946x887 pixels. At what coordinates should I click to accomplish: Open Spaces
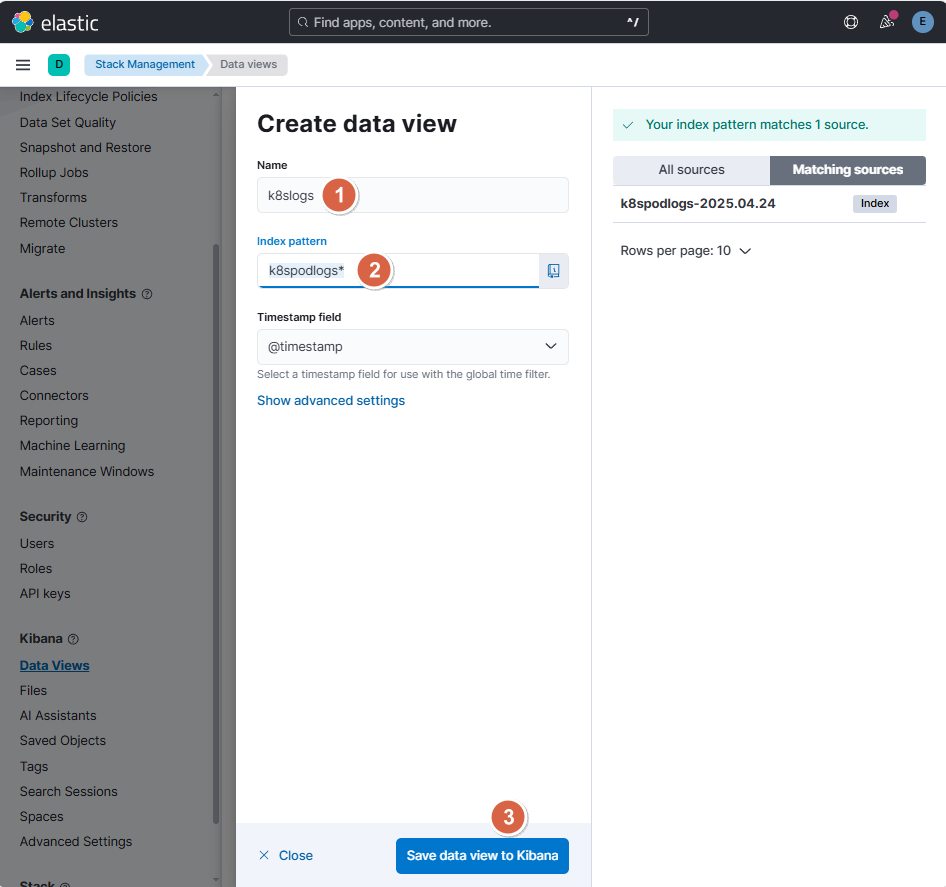tap(41, 817)
